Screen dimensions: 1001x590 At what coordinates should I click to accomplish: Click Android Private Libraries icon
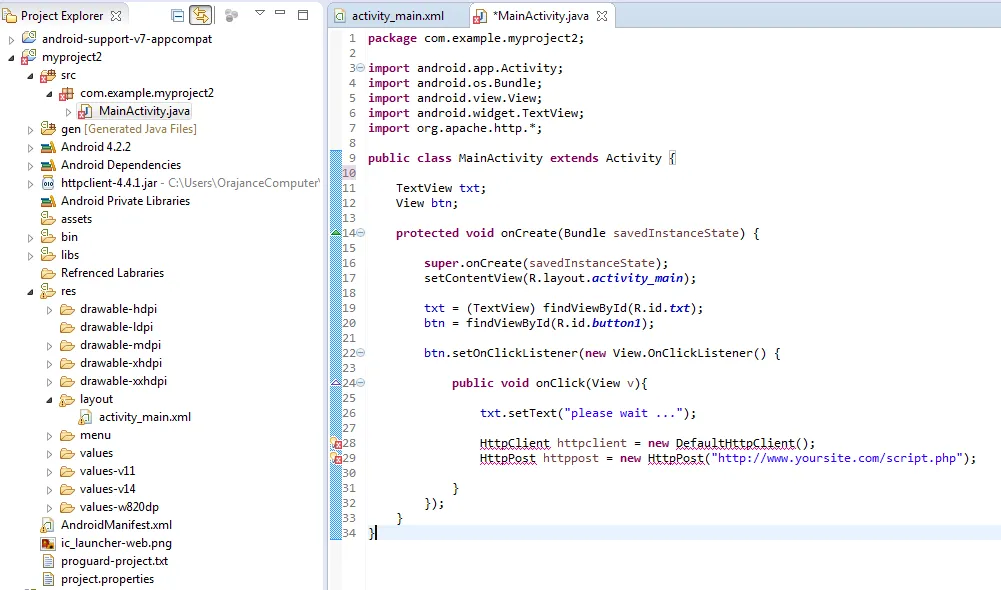click(x=48, y=201)
